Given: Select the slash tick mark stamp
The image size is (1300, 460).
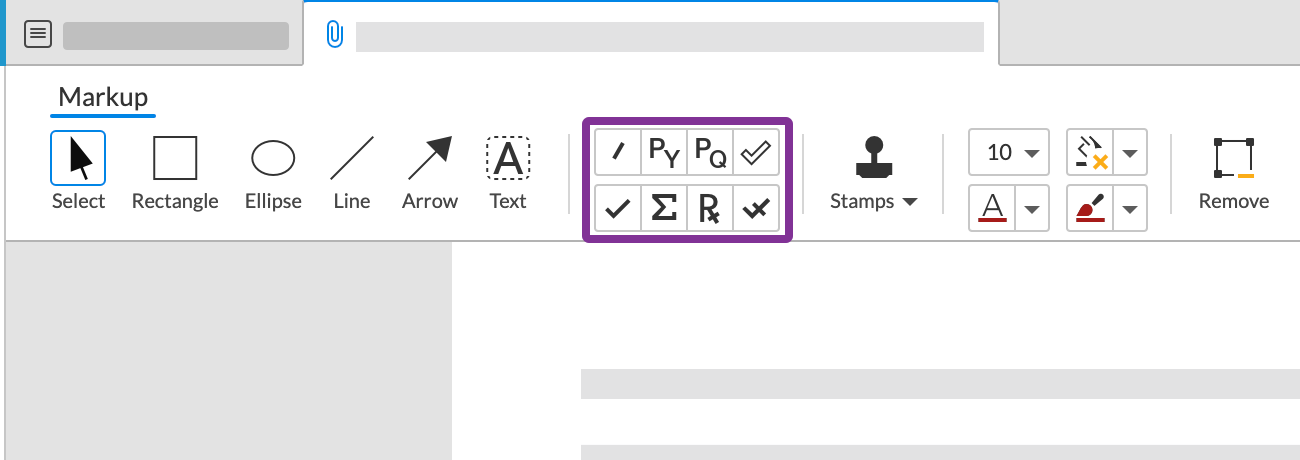Looking at the screenshot, I should 618,152.
